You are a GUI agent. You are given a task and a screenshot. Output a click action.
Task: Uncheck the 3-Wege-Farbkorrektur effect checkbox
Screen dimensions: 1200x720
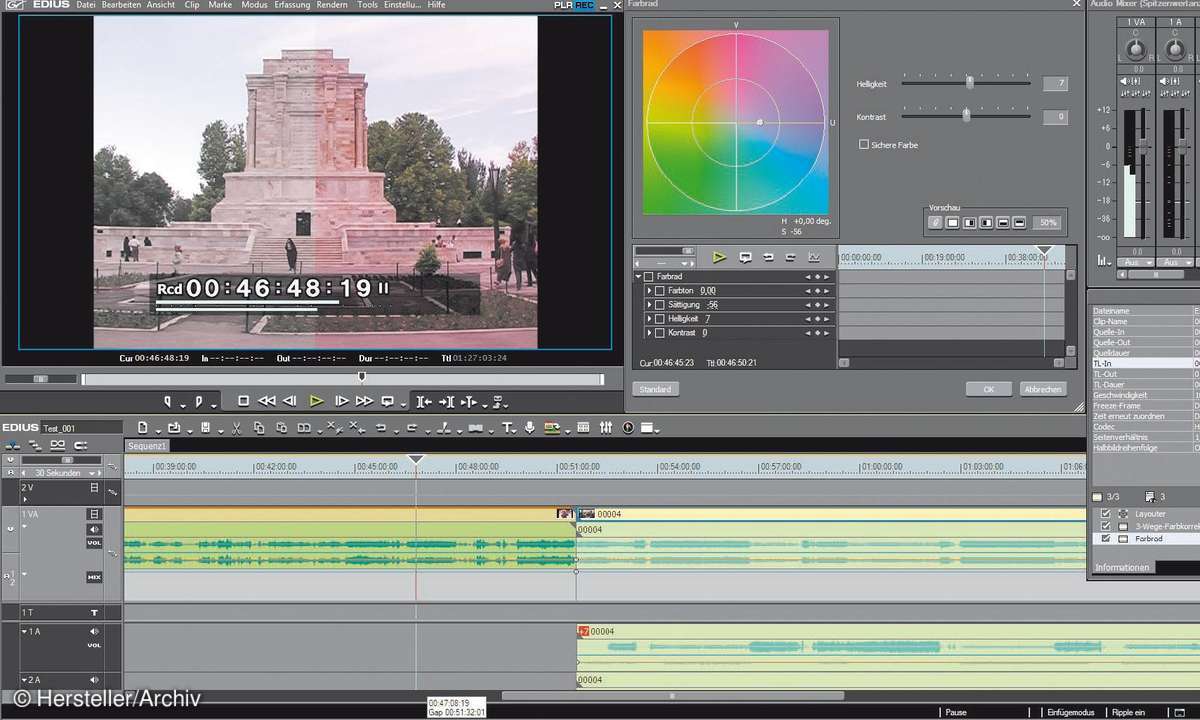coord(1105,526)
